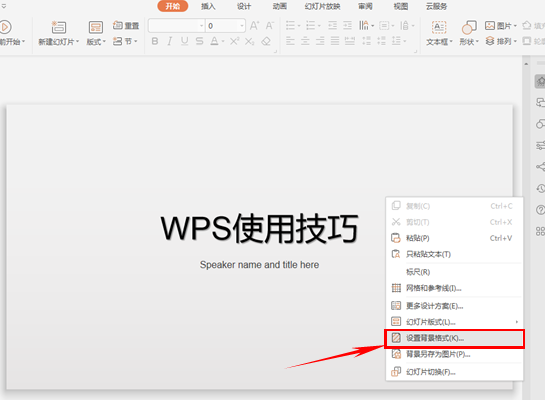Switch to the Insert (插入) tab
545x400 pixels.
tap(208, 6)
